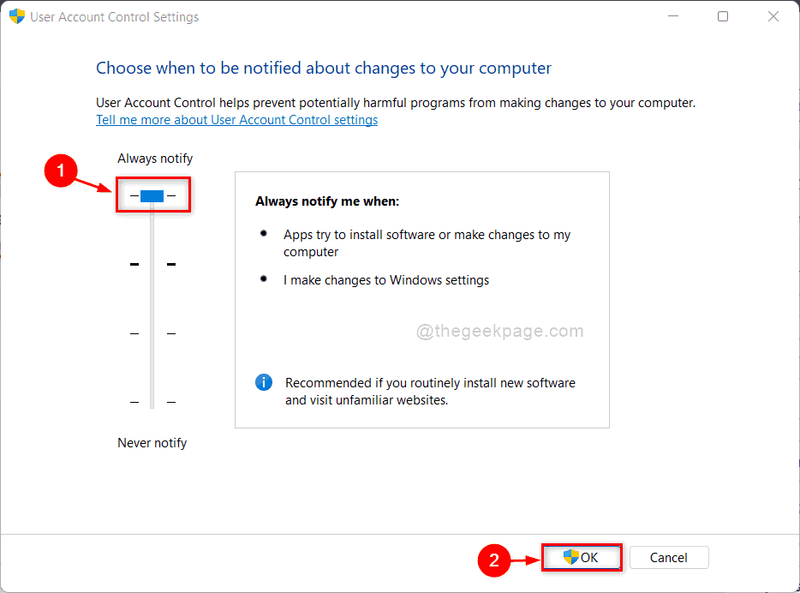Click the Always notify me when heading
Viewport: 800px width, 593px height.
point(327,202)
